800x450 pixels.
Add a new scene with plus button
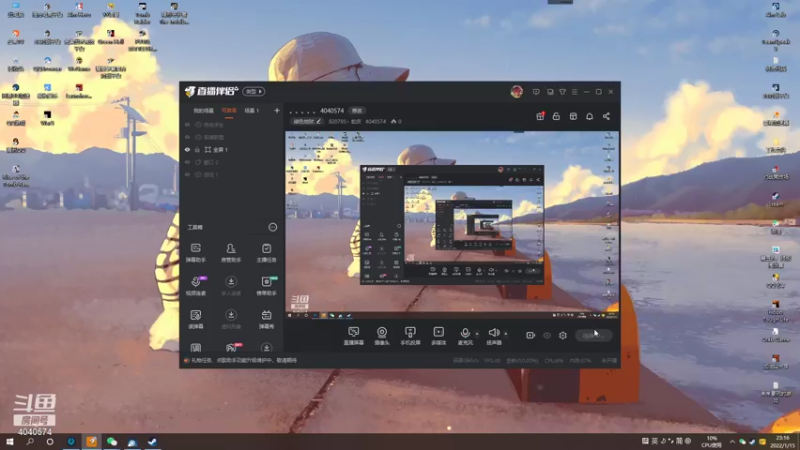click(277, 111)
